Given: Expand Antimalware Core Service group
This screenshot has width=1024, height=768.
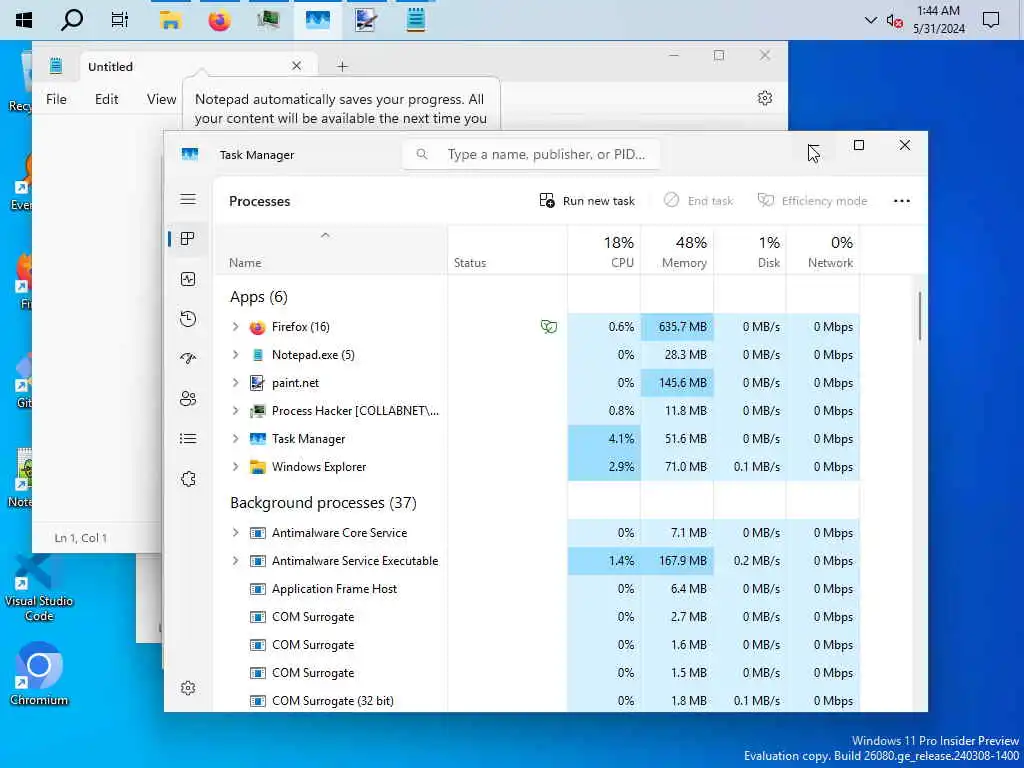Looking at the screenshot, I should [x=236, y=533].
